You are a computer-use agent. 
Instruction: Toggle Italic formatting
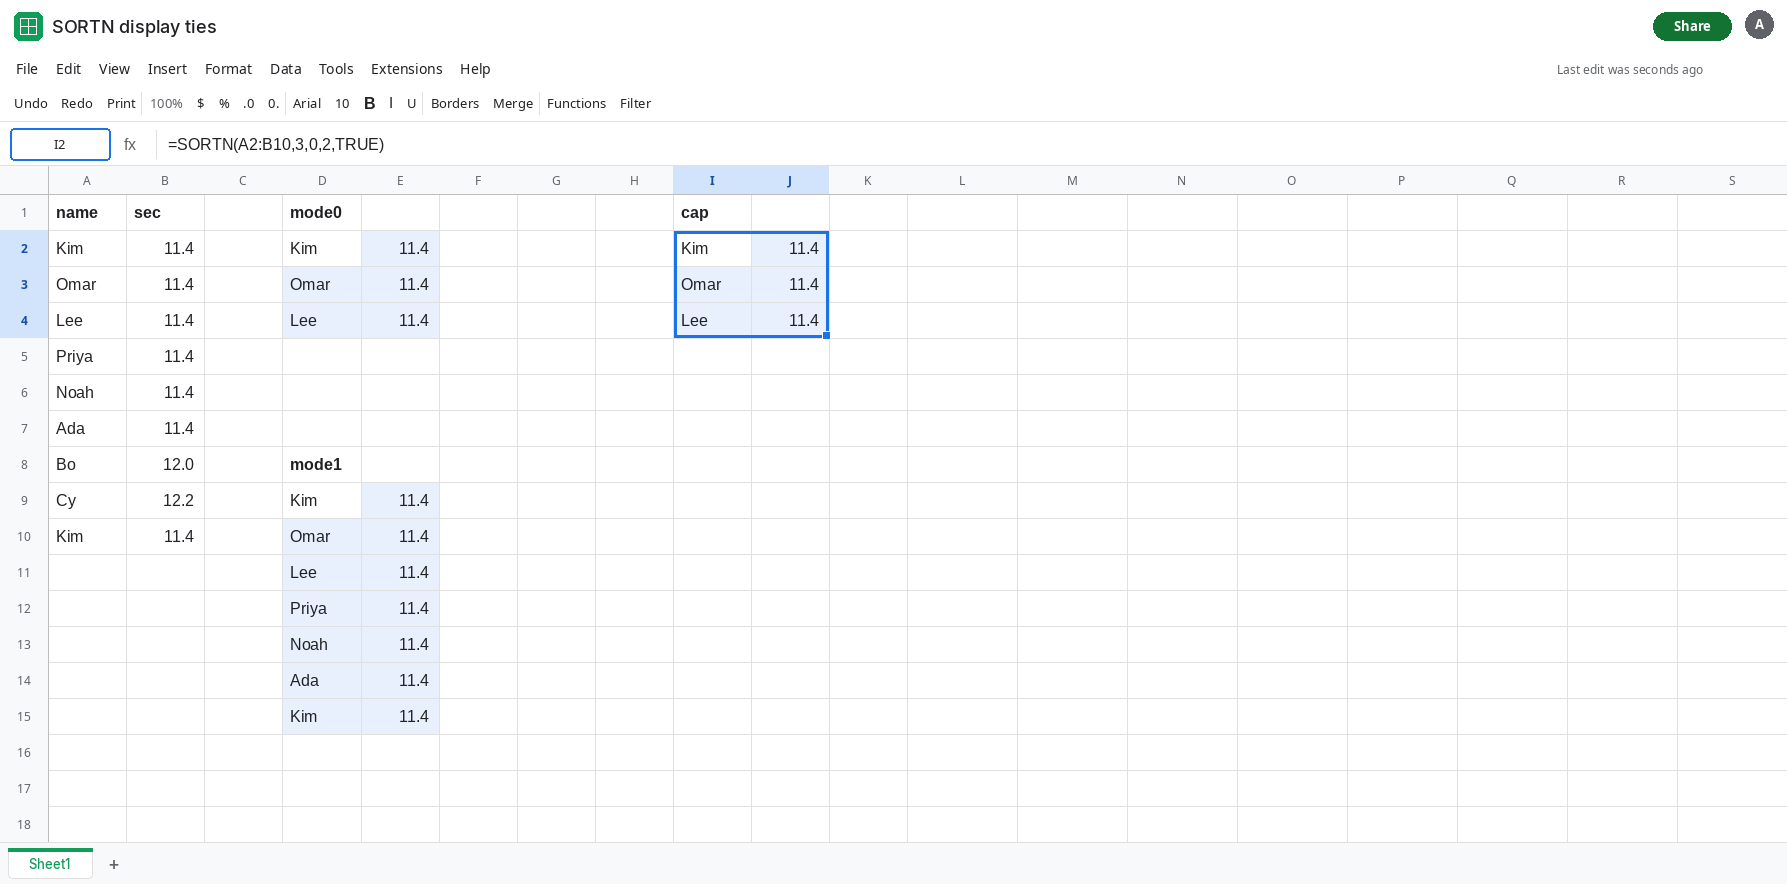391,103
